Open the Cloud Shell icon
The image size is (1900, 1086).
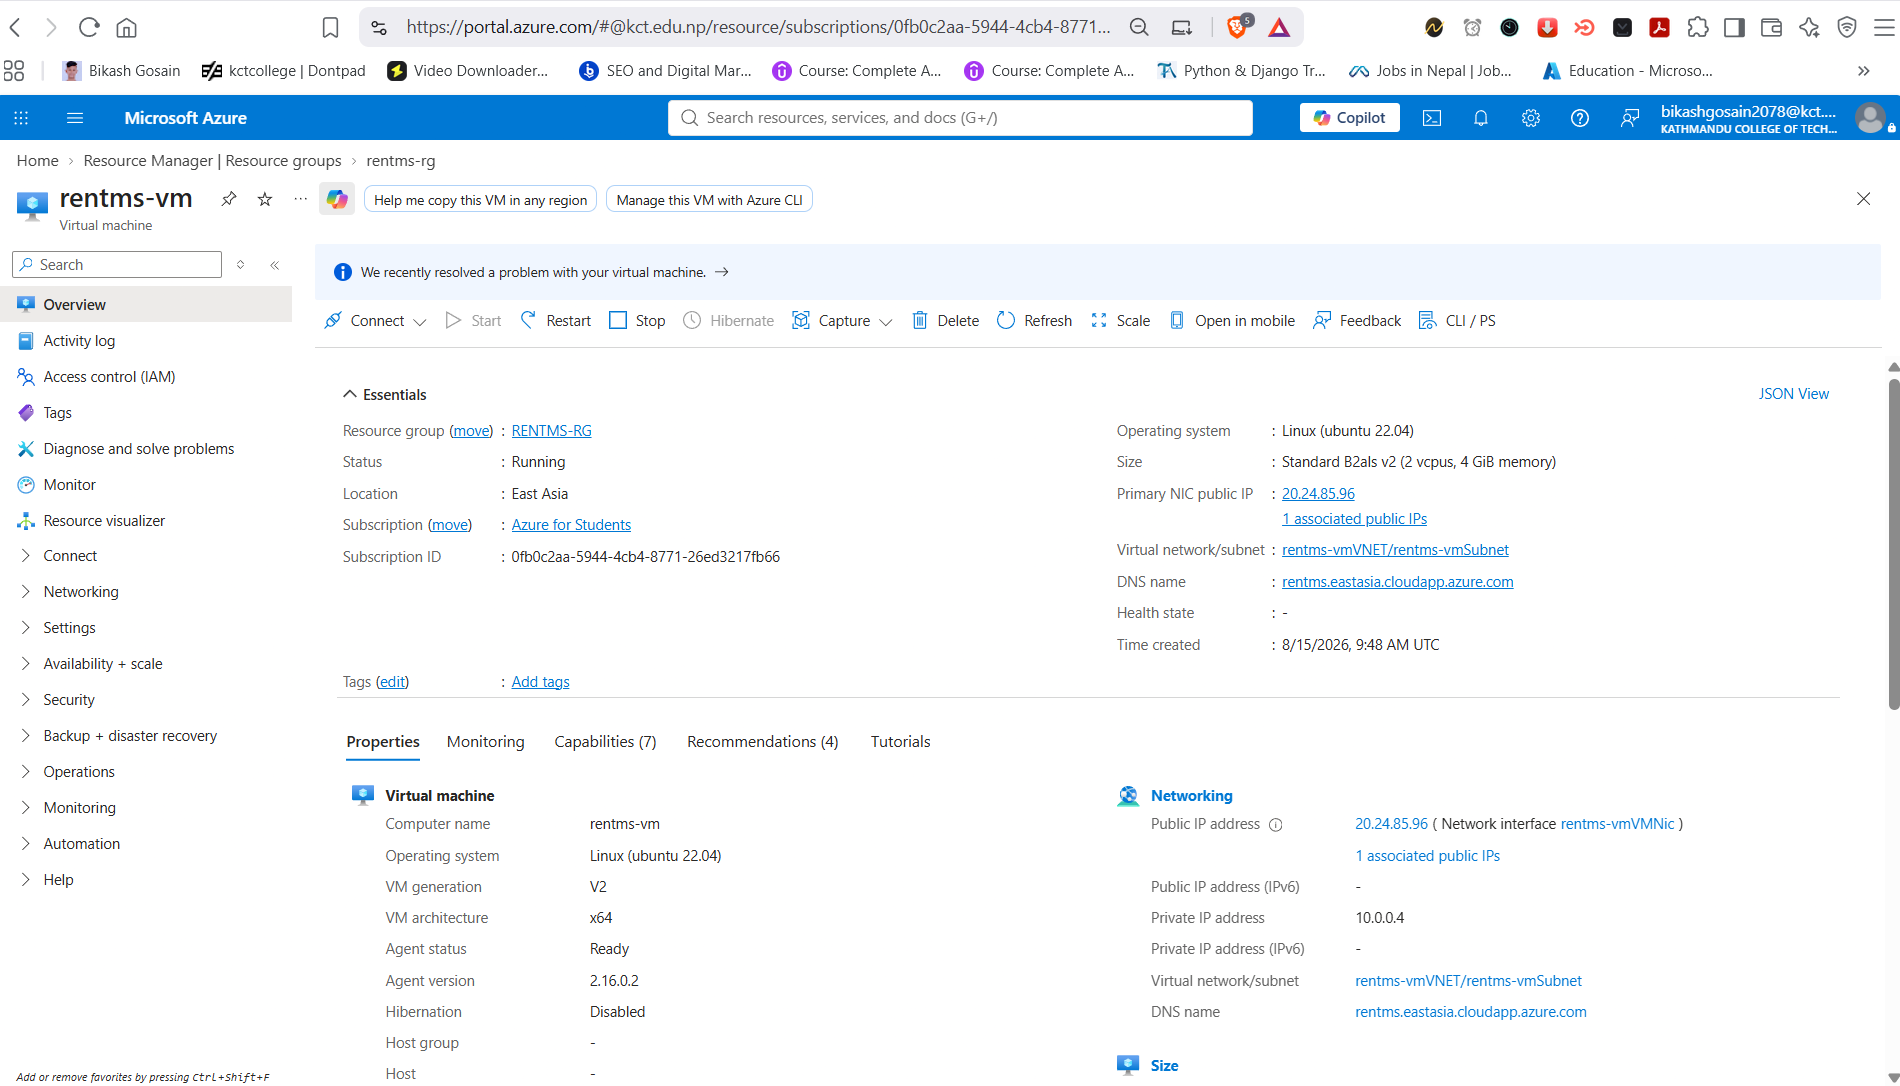[x=1432, y=118]
